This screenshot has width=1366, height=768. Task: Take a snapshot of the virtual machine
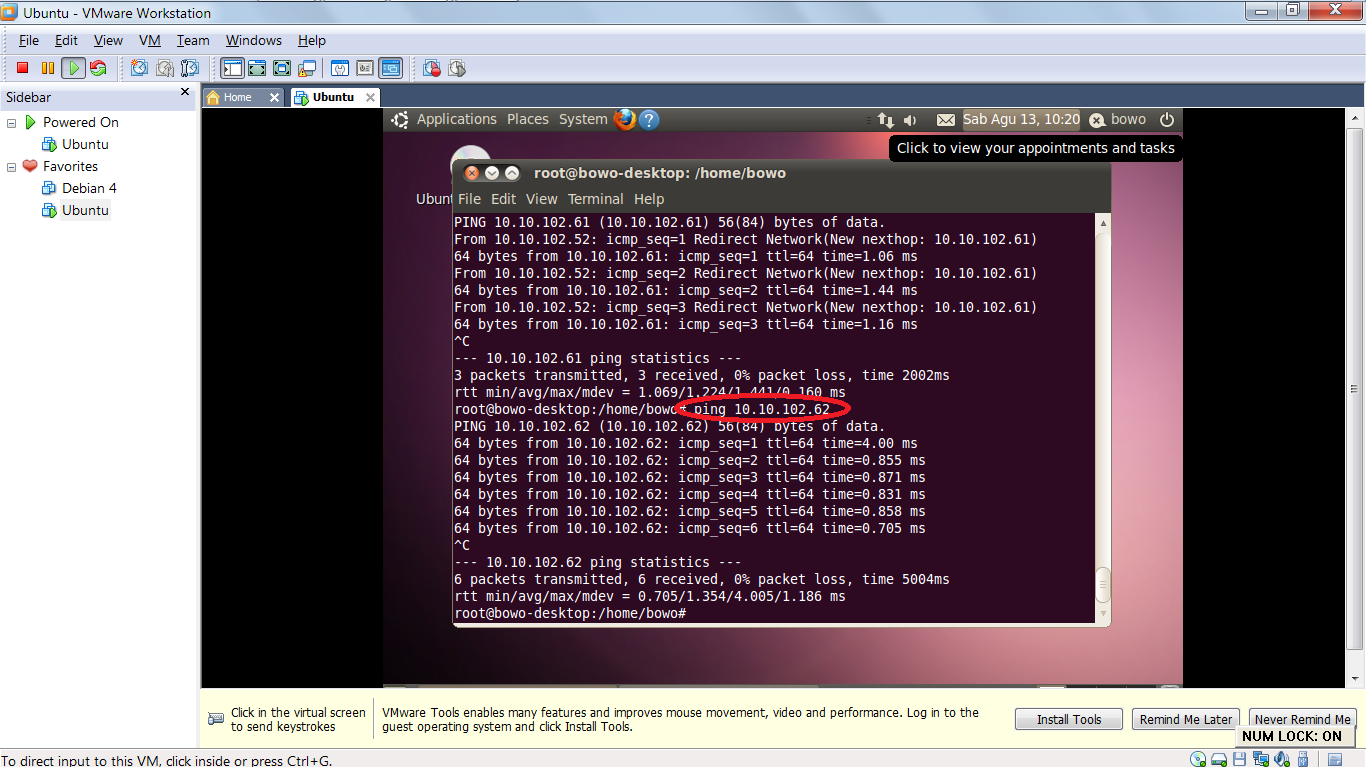click(x=139, y=68)
